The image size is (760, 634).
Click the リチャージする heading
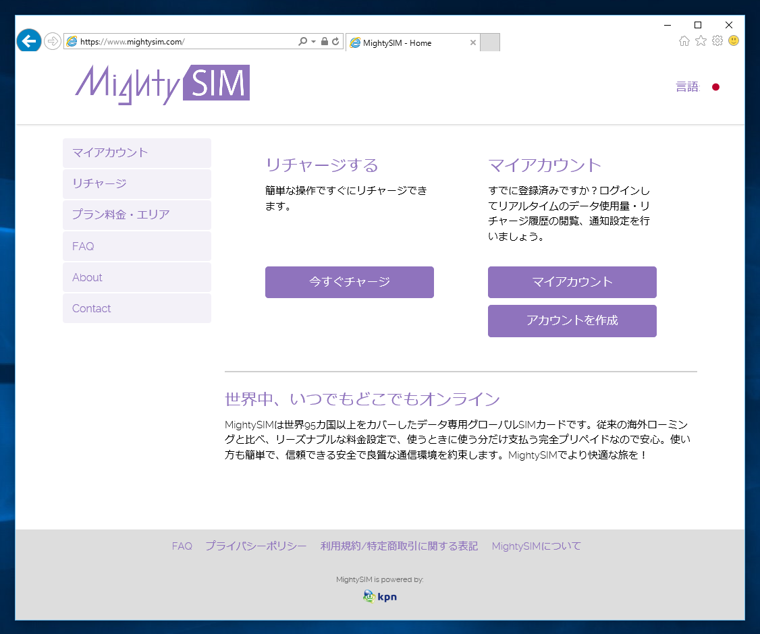pos(322,165)
